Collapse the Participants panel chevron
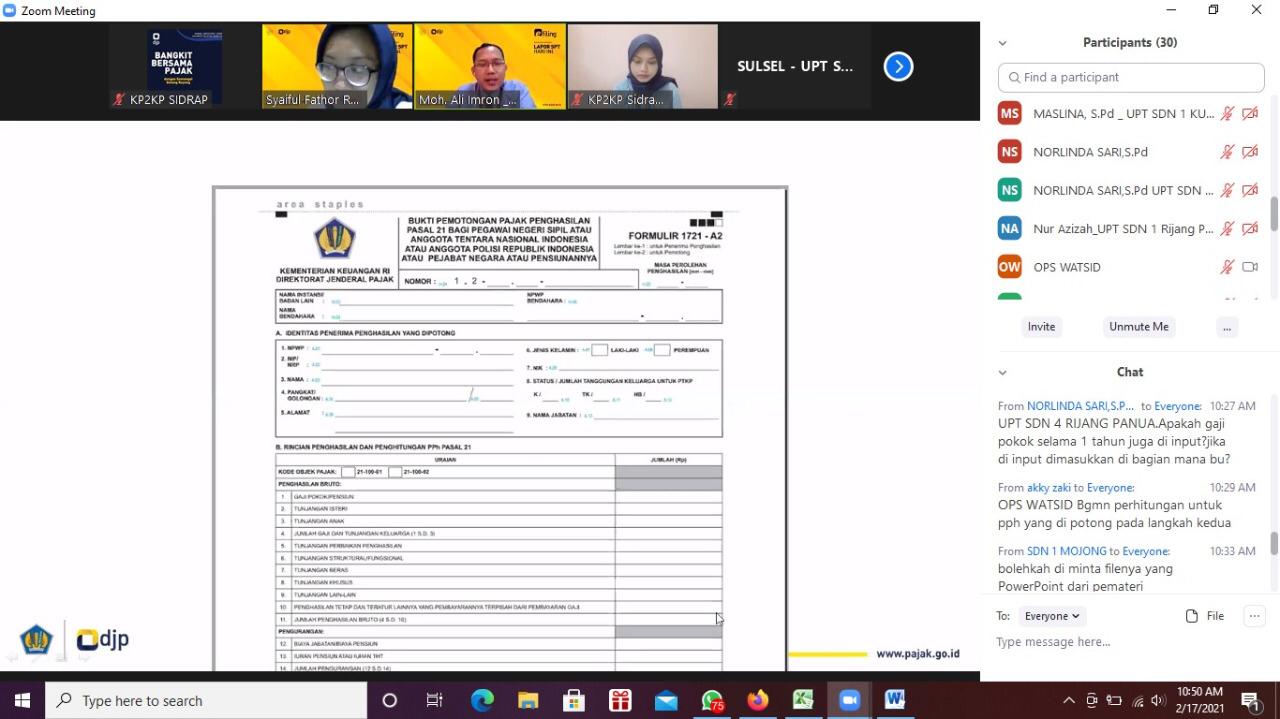This screenshot has width=1280, height=719. (x=1002, y=43)
